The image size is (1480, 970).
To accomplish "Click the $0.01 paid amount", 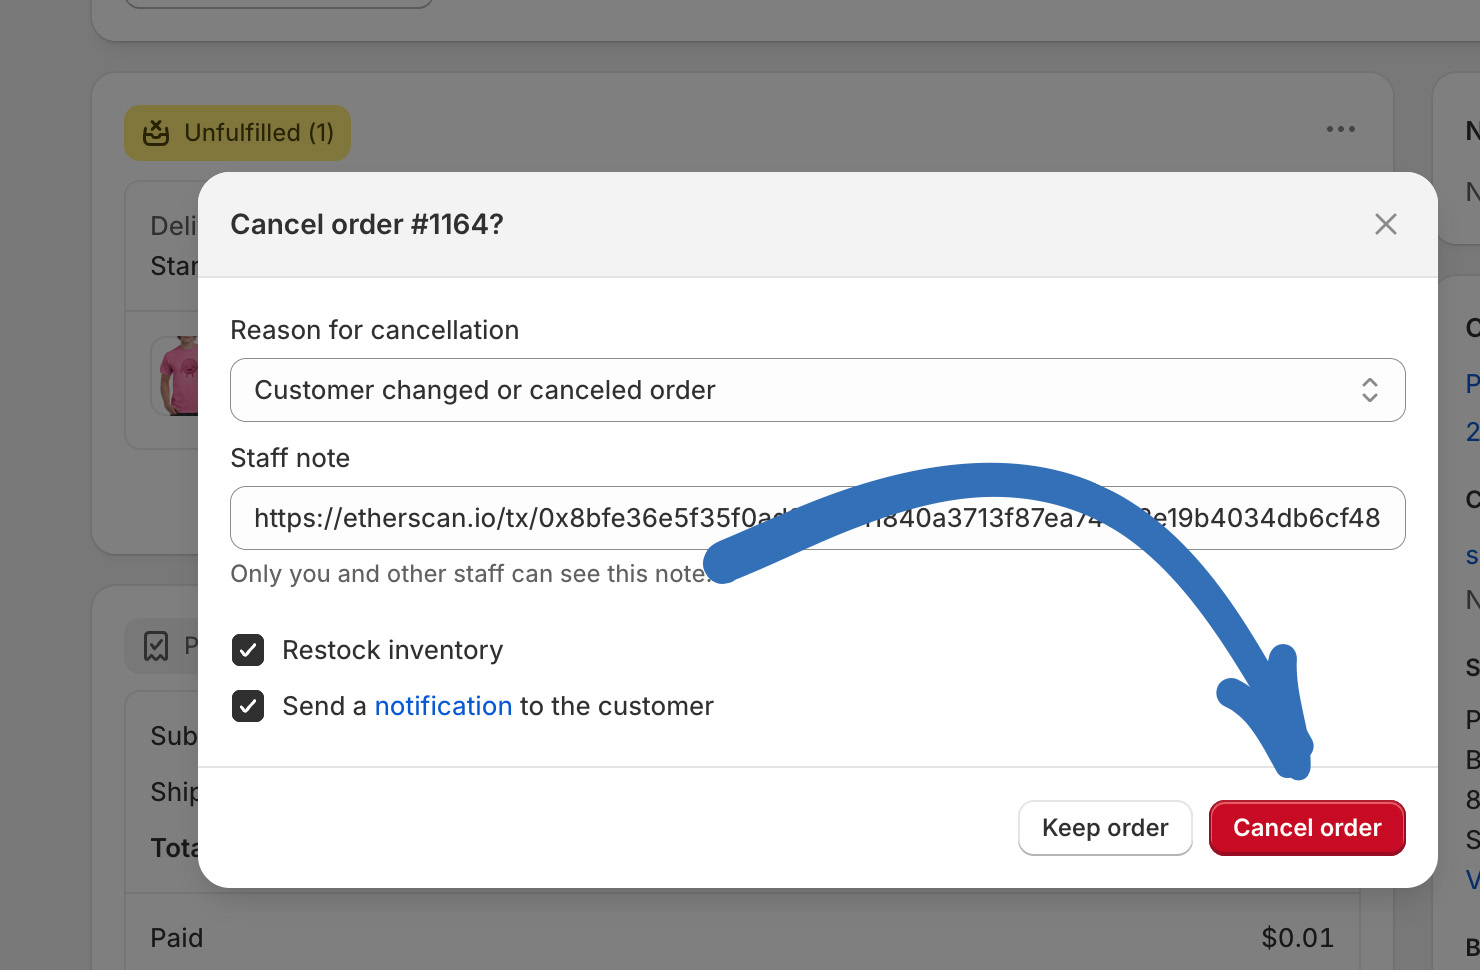I will (x=1297, y=938).
